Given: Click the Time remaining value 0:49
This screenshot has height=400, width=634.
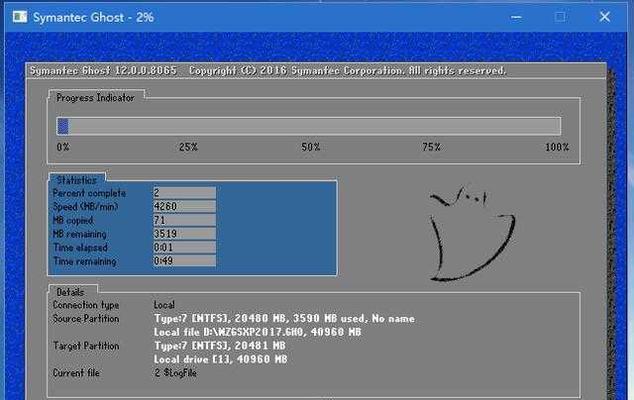Looking at the screenshot, I should pyautogui.click(x=184, y=261).
